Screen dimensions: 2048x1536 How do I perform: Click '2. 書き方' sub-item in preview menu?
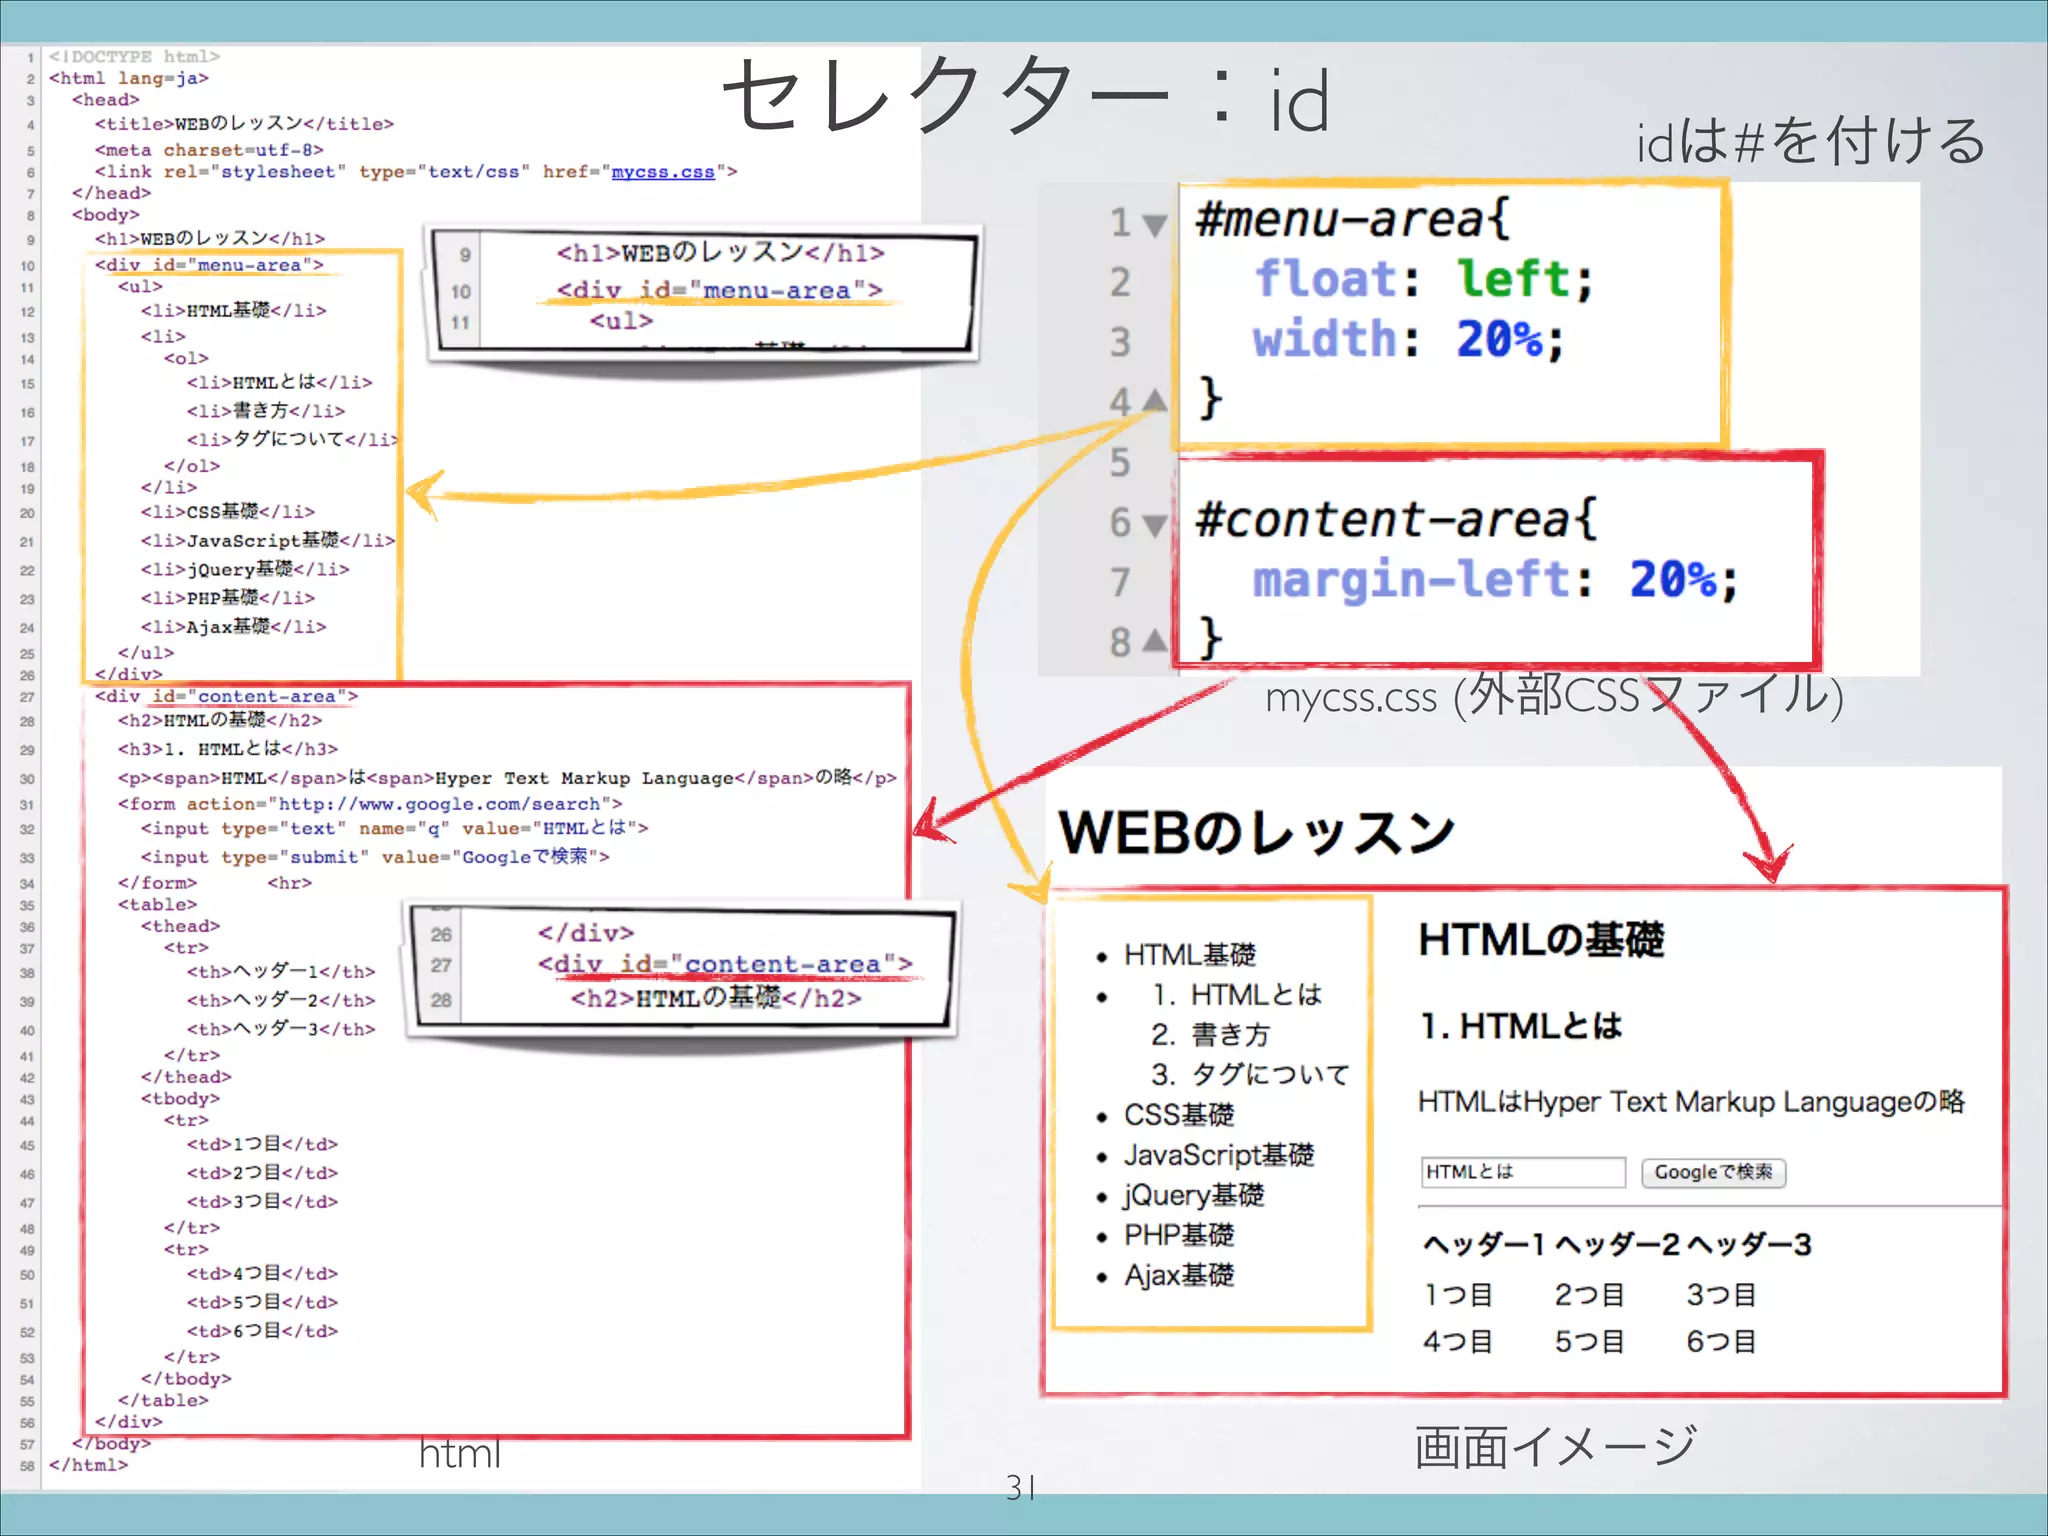[1210, 1035]
